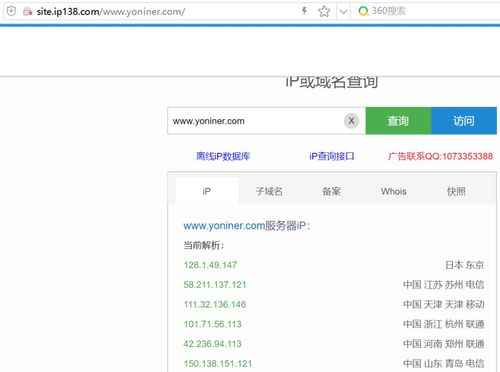Clear the domain input with X button
The height and width of the screenshot is (372, 500).
pos(351,121)
